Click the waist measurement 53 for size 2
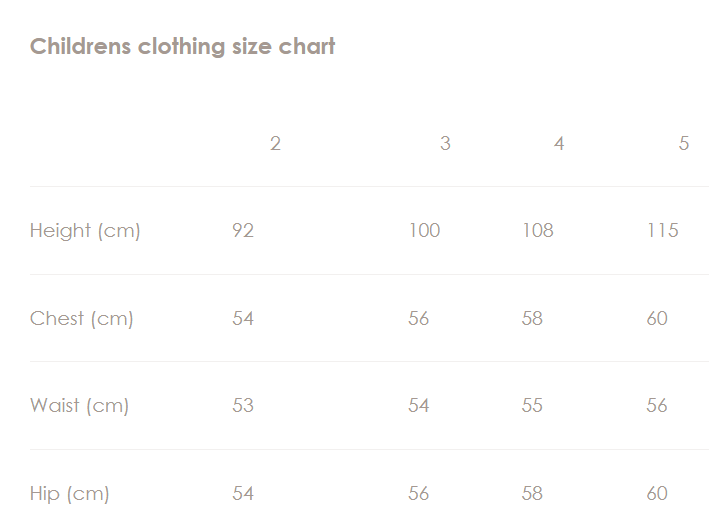Viewport: 709px width, 528px height. (x=243, y=406)
